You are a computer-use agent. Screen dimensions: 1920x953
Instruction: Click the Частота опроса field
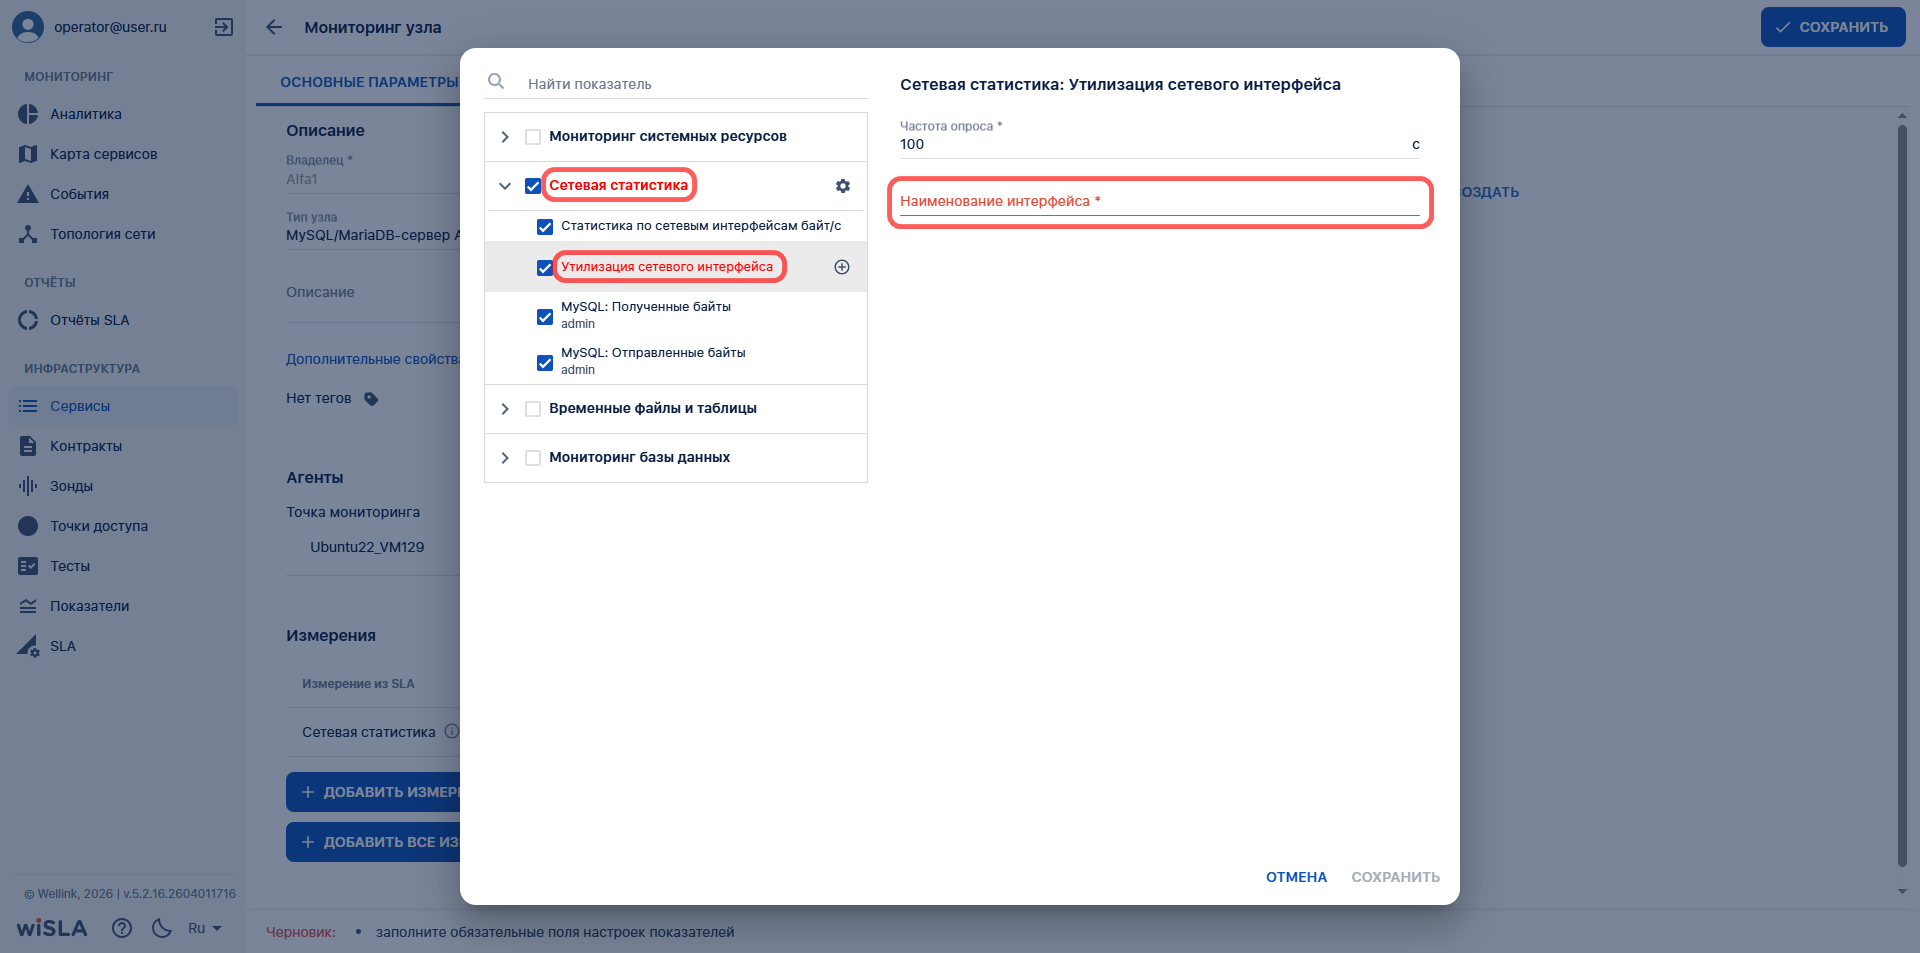pyautogui.click(x=1160, y=138)
